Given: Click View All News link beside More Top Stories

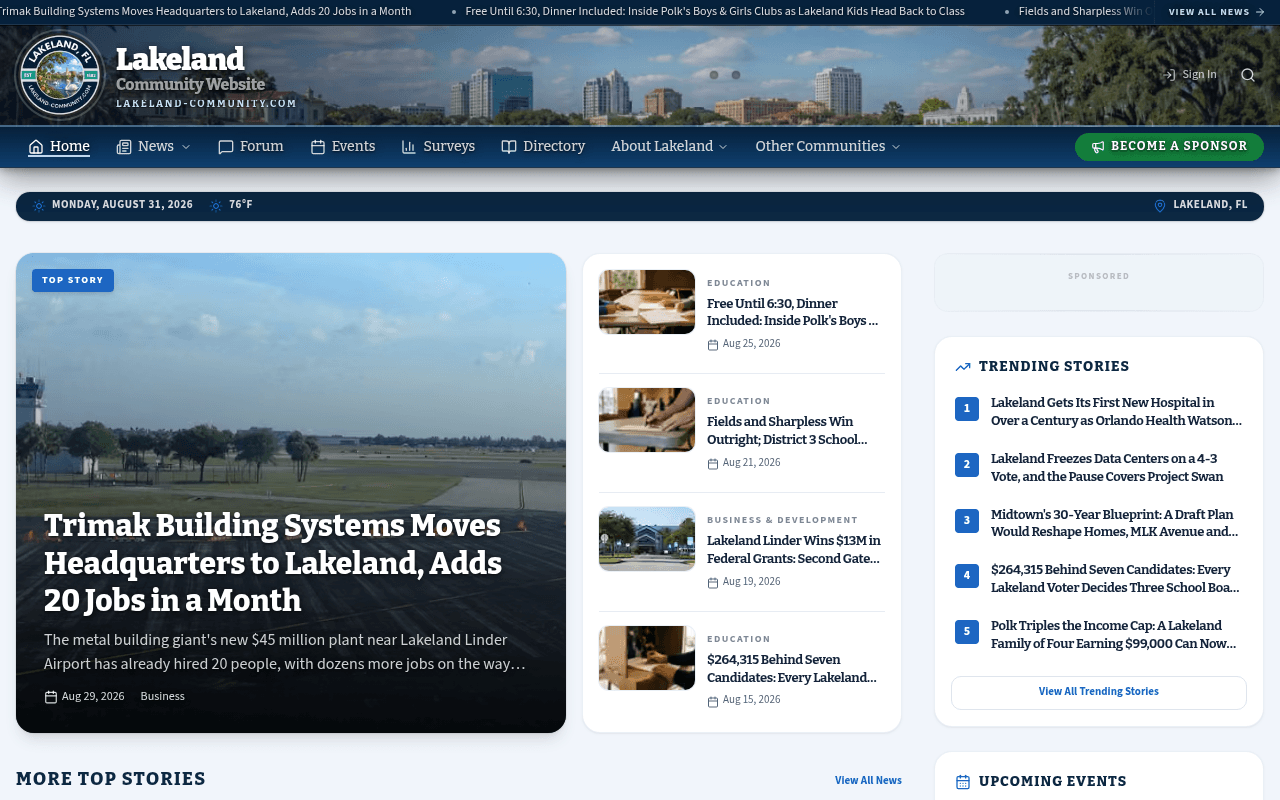Looking at the screenshot, I should tap(868, 780).
